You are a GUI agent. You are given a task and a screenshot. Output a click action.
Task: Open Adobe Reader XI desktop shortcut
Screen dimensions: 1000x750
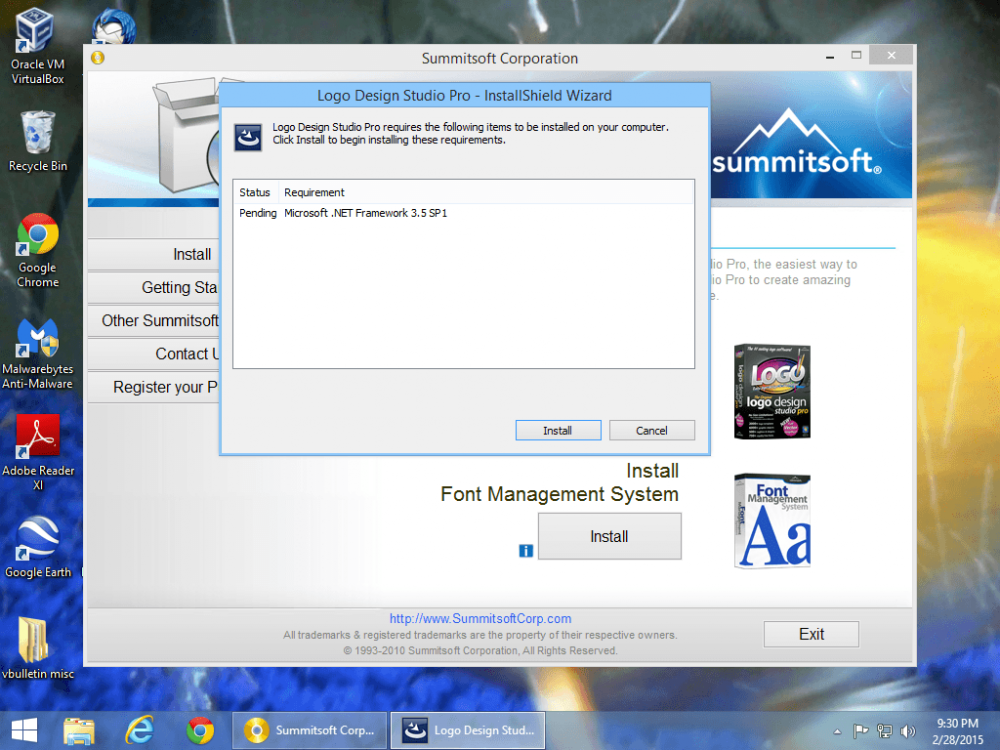[38, 452]
